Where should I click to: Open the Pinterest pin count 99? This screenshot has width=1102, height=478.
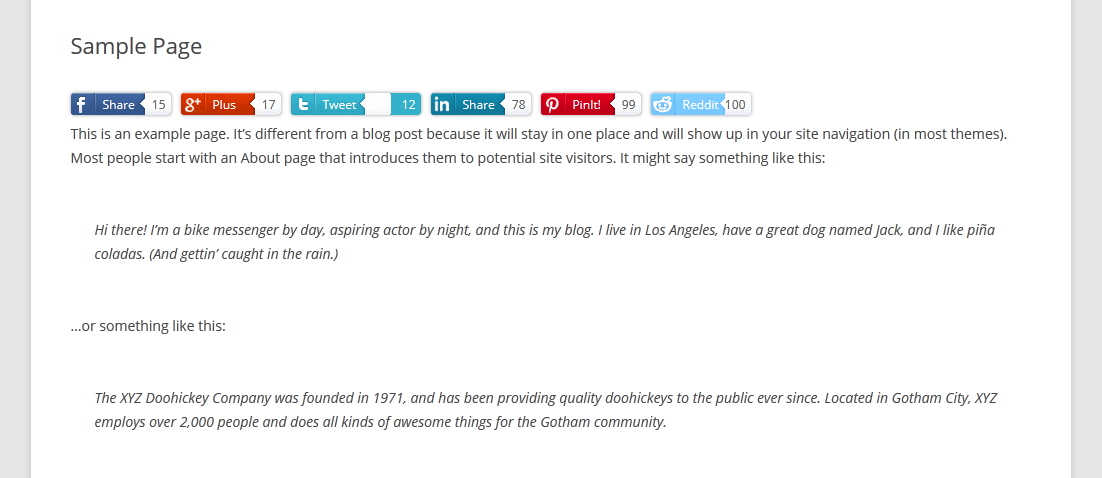point(628,105)
